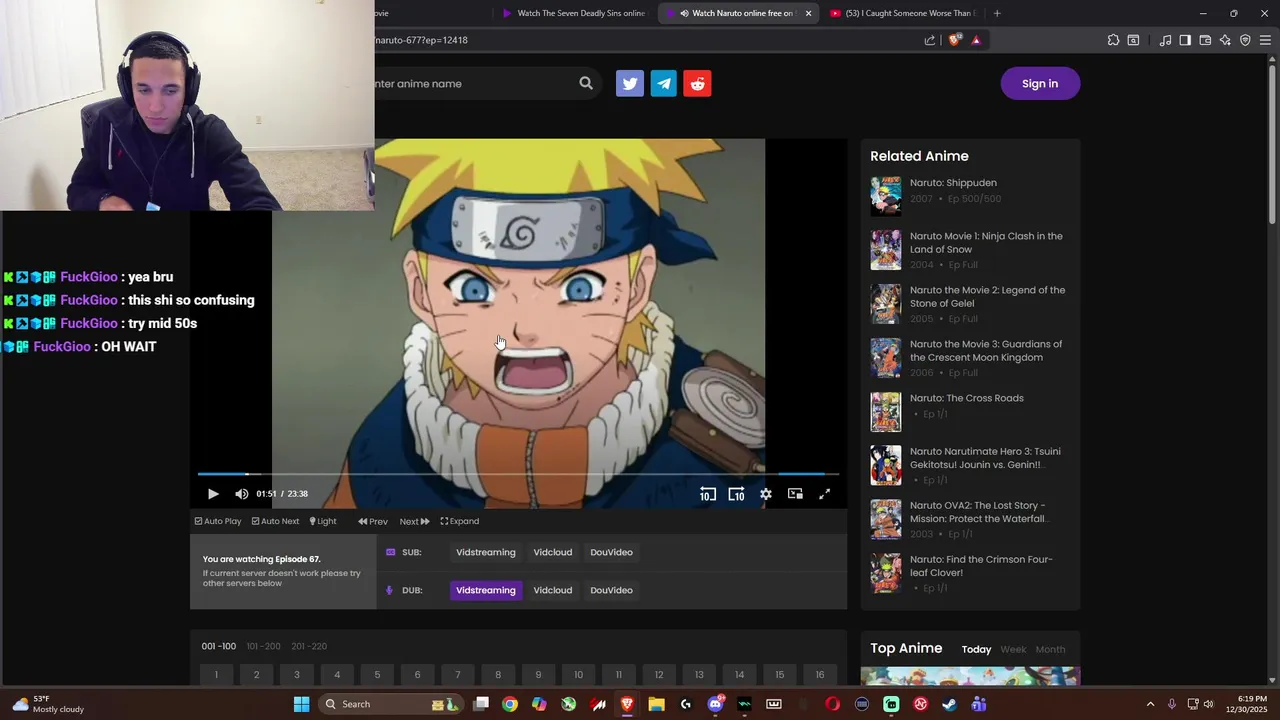Open the 001-100 episode range

[x=219, y=646]
